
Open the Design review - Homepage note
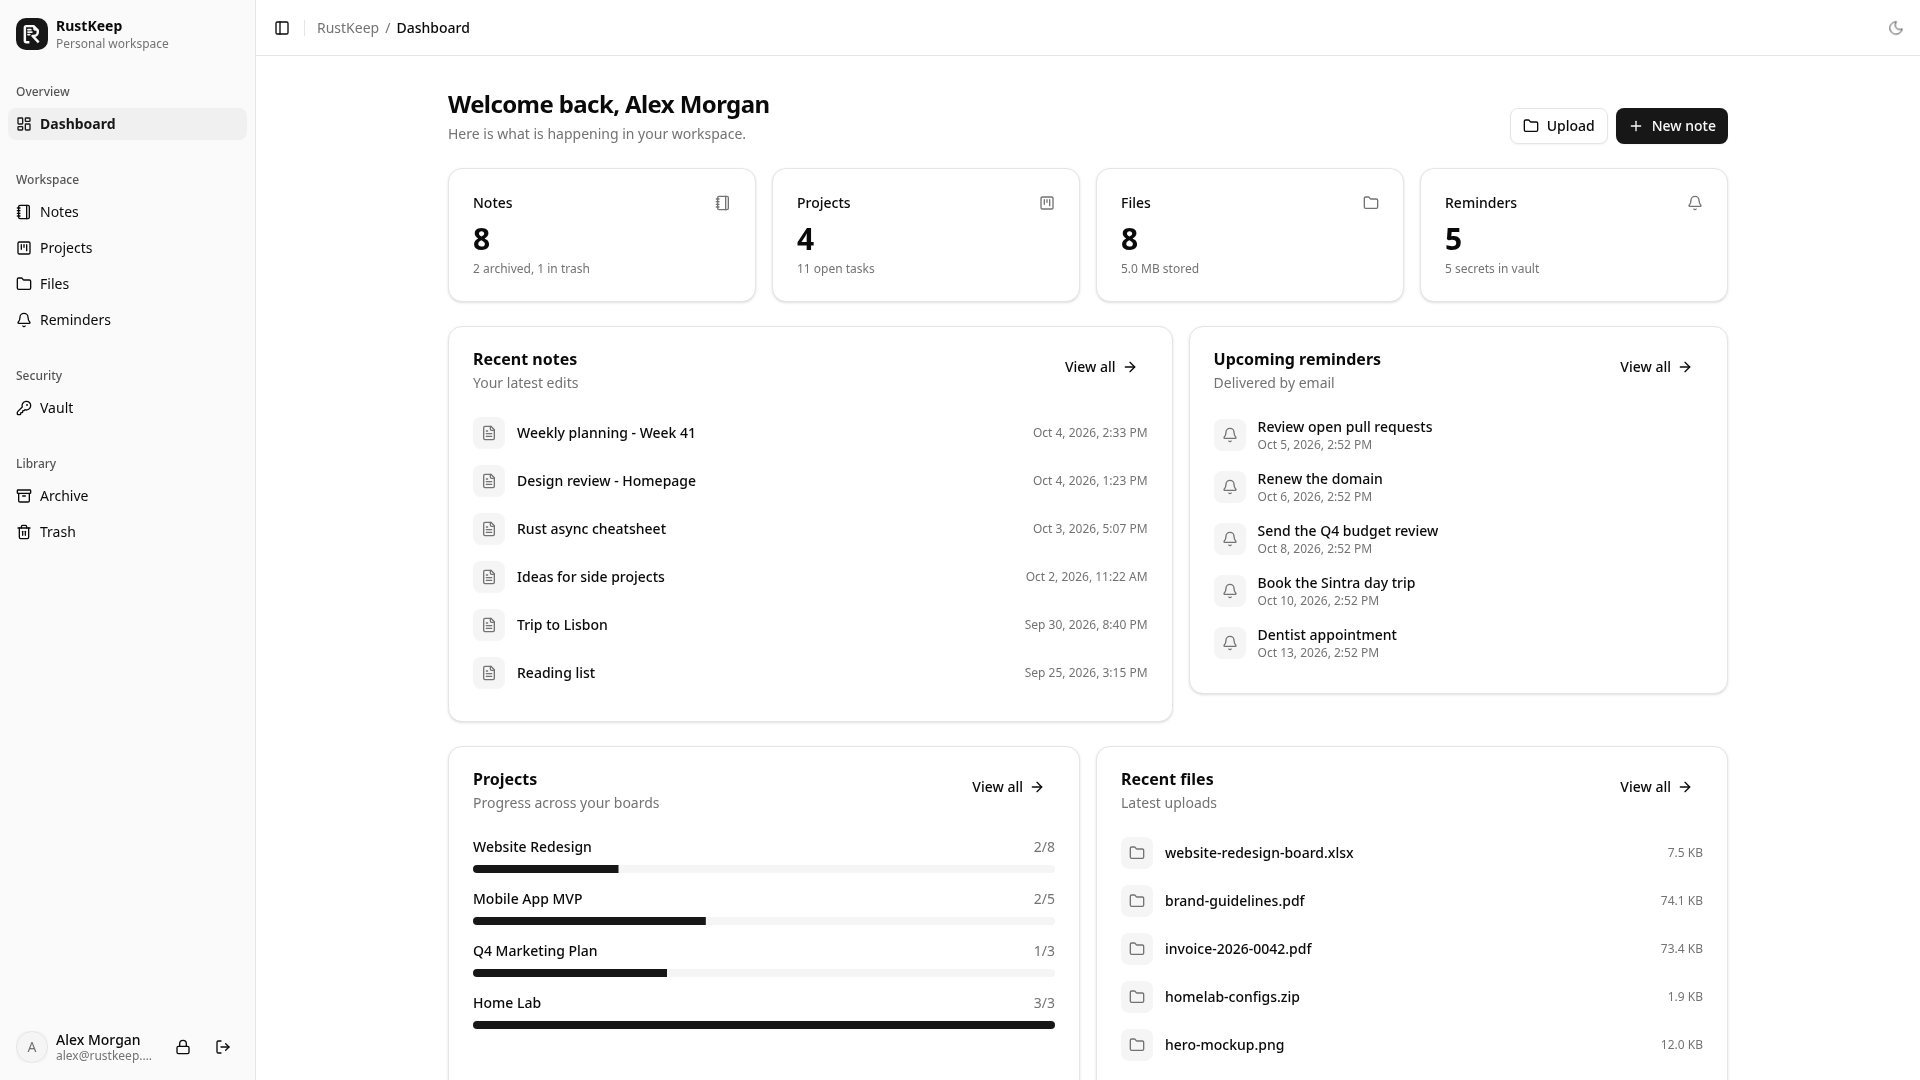810,481
